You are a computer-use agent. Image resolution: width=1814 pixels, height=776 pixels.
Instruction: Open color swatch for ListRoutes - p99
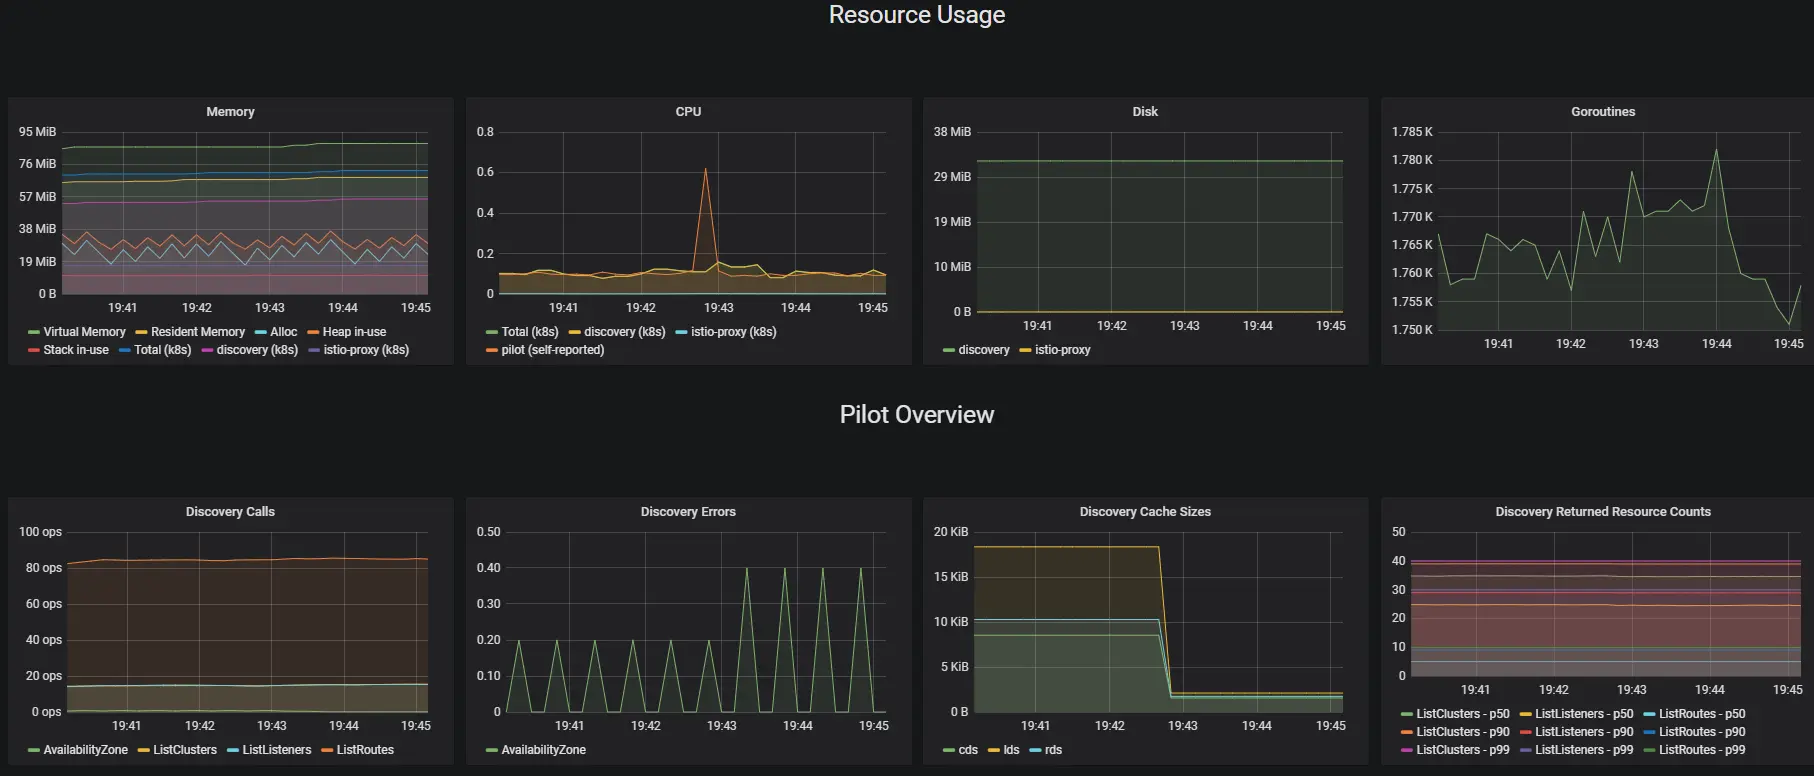point(1649,750)
